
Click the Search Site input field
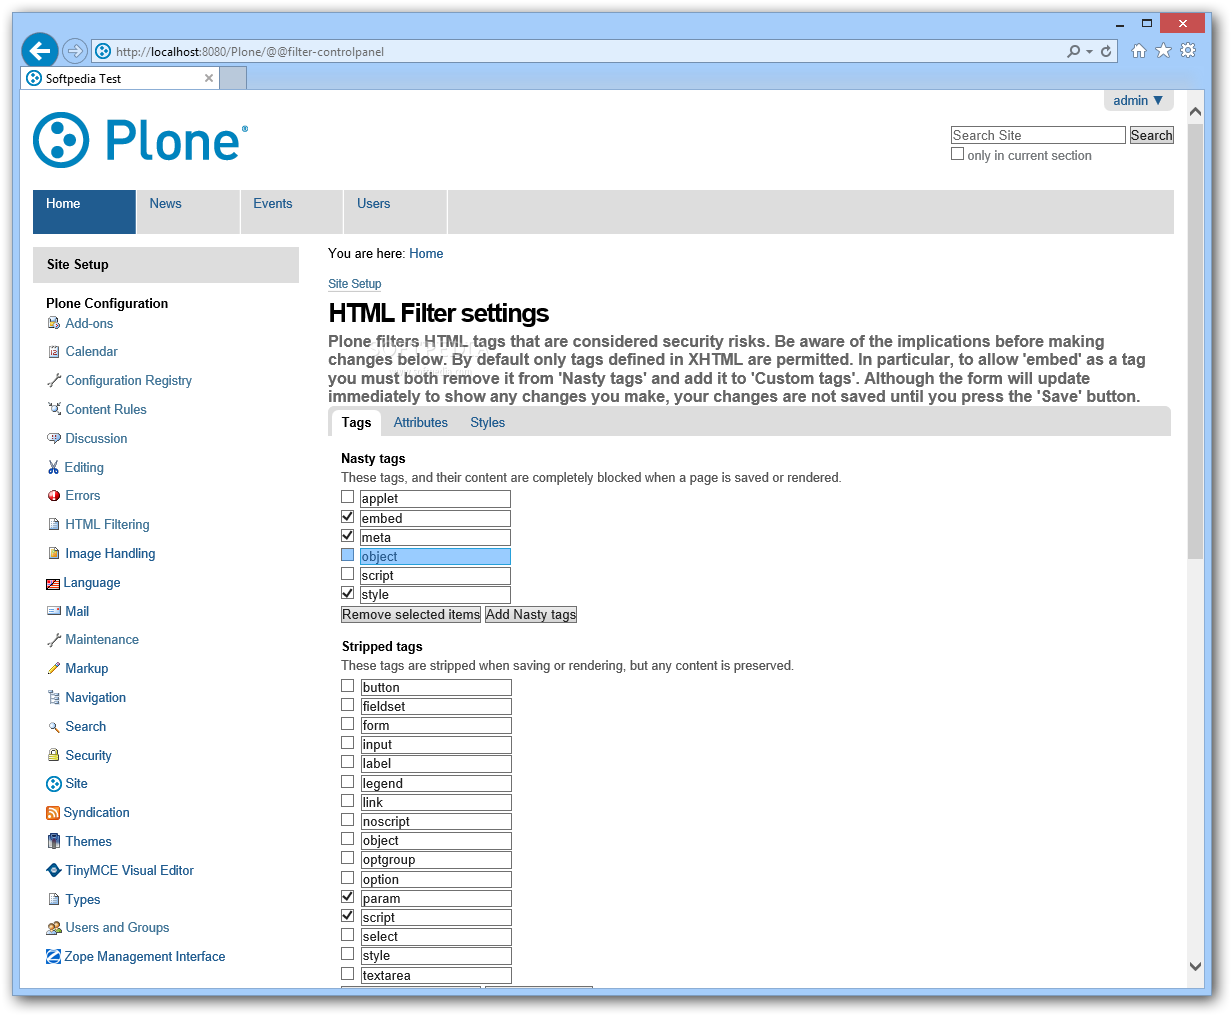coord(1038,135)
